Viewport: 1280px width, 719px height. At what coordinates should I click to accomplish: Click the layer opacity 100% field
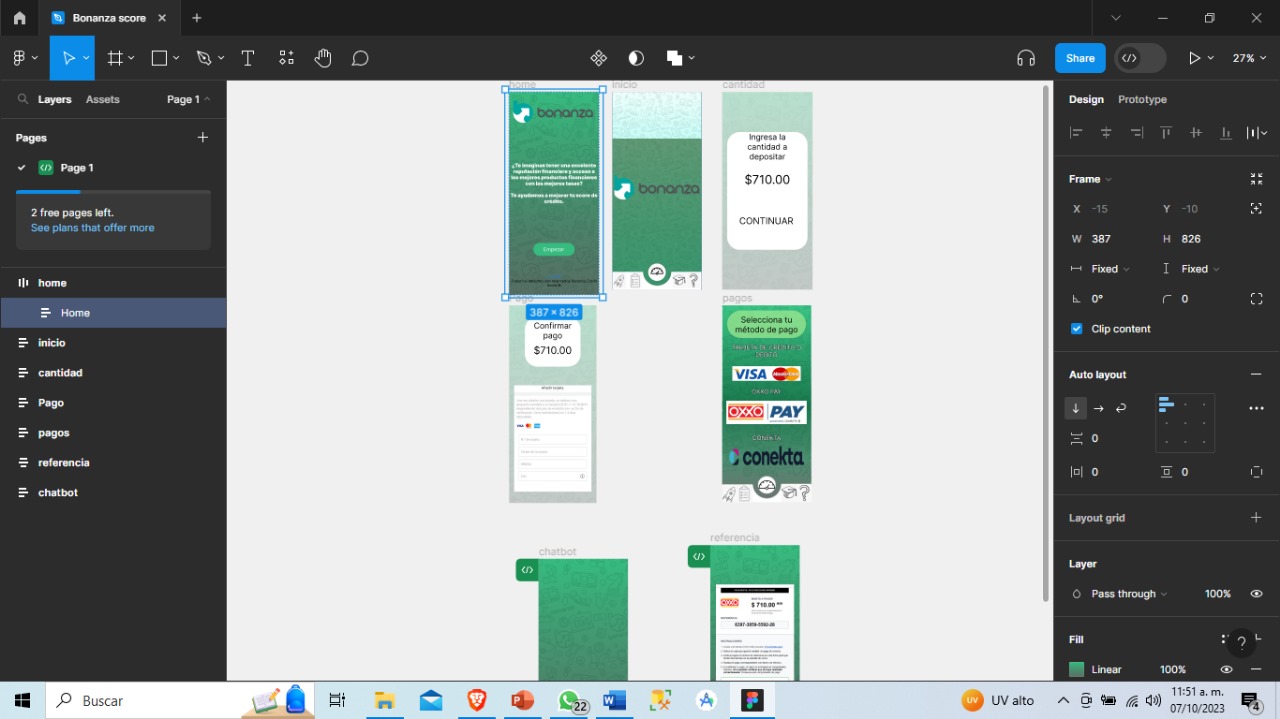pyautogui.click(x=1217, y=594)
